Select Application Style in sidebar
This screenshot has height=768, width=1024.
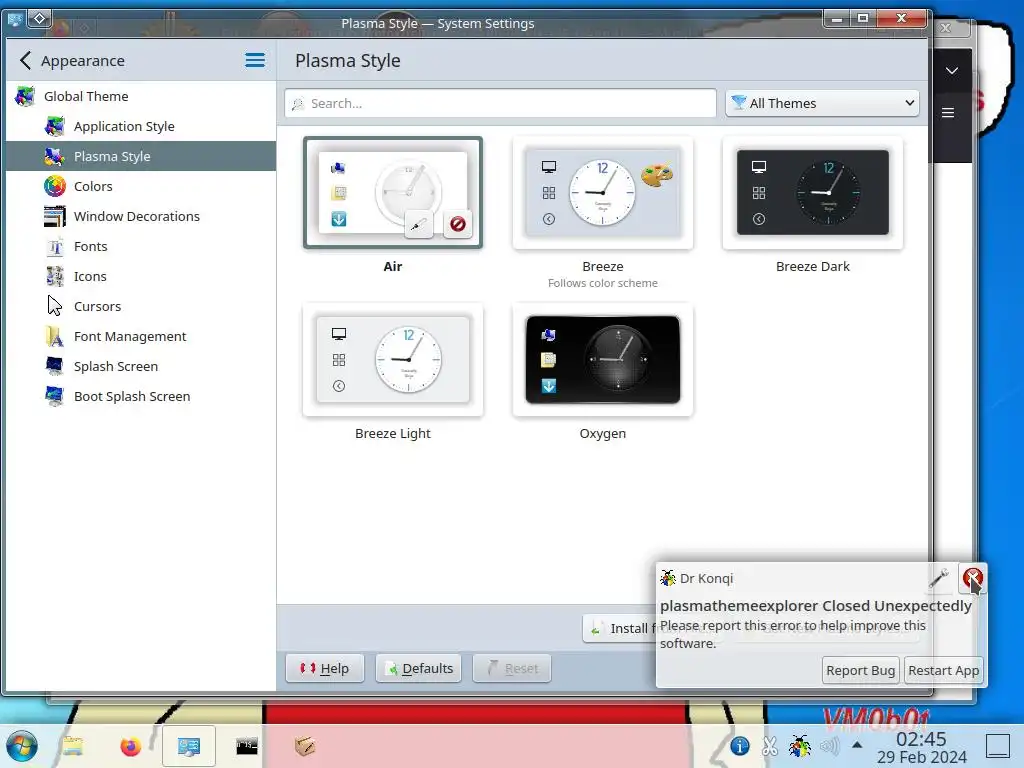pyautogui.click(x=141, y=127)
